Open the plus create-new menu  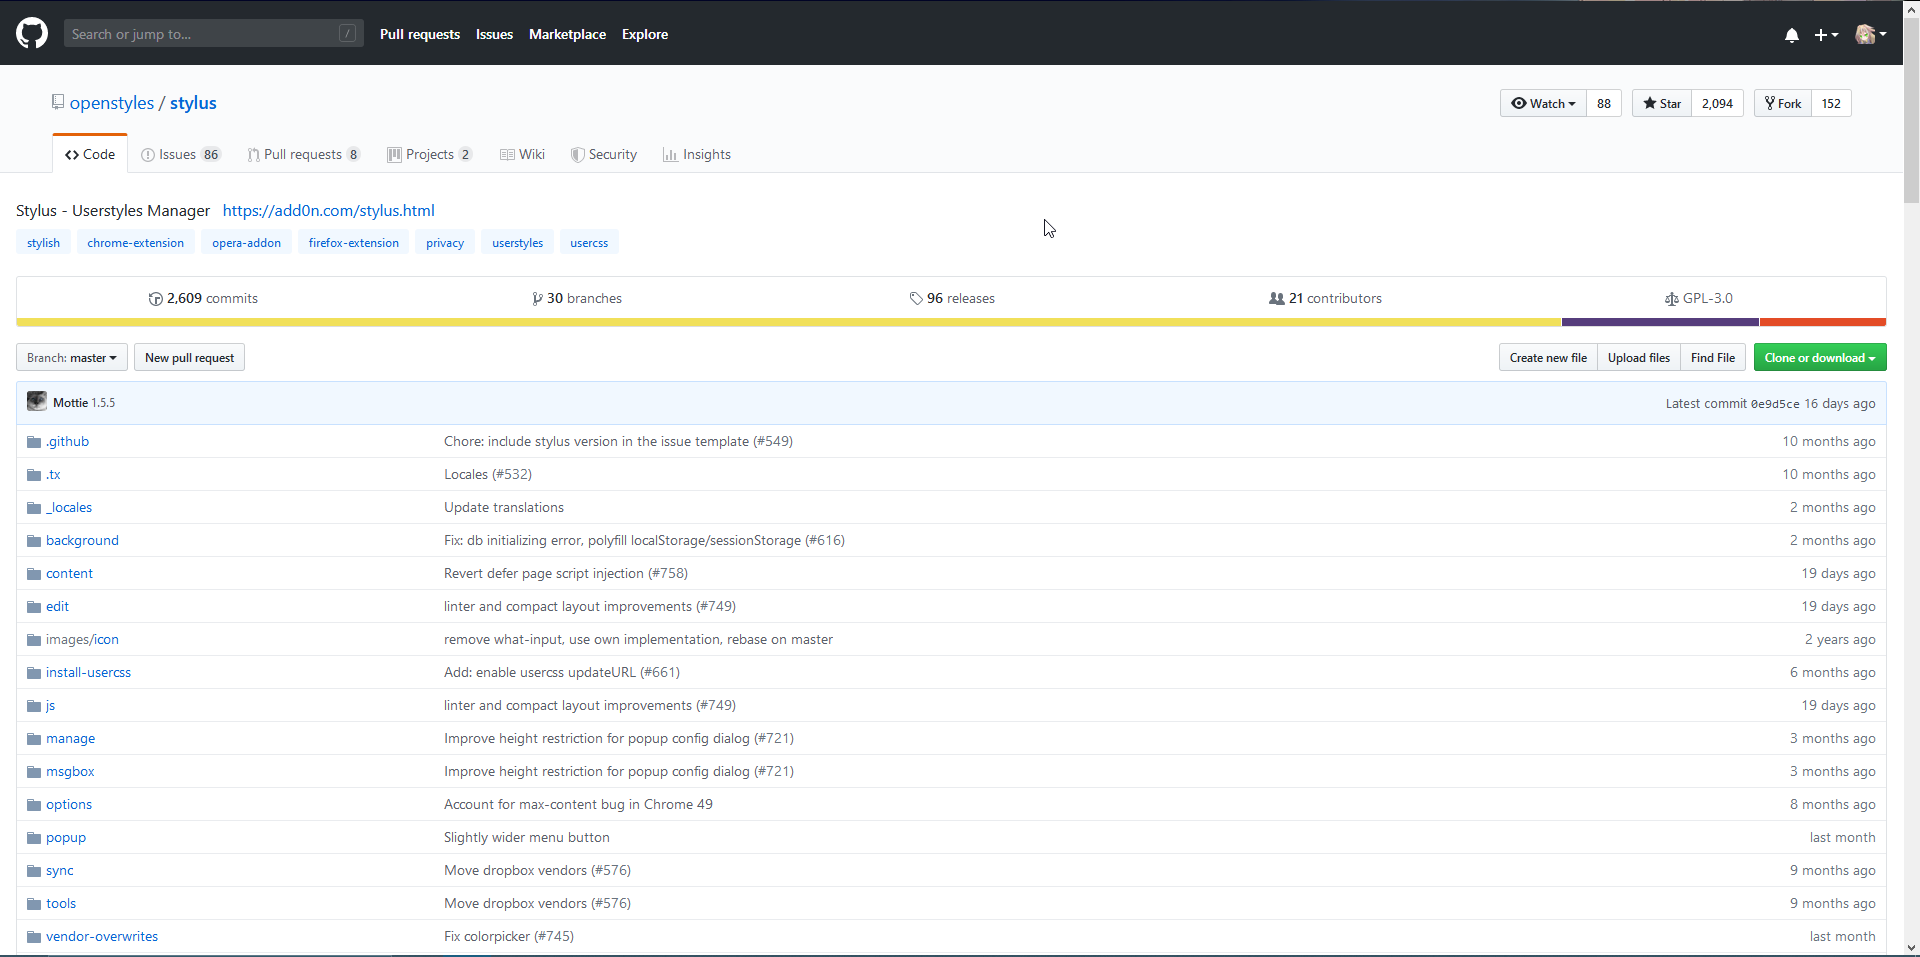[1826, 35]
